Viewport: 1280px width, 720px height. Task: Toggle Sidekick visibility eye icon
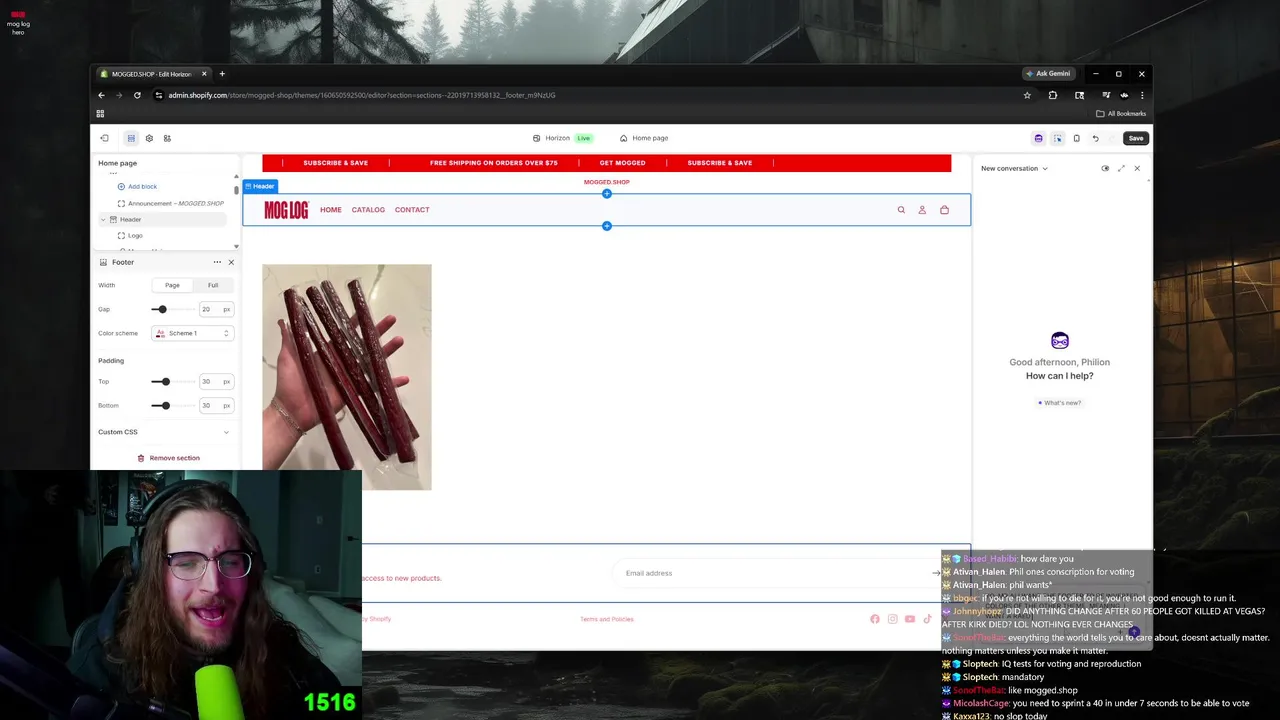1105,168
